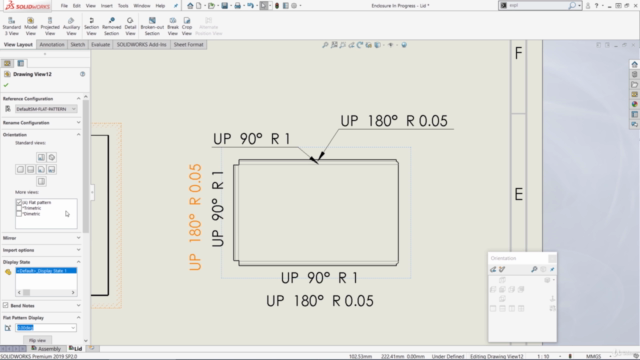Toggle the Isometric standard view button
640x360 pixels.
coord(51,157)
